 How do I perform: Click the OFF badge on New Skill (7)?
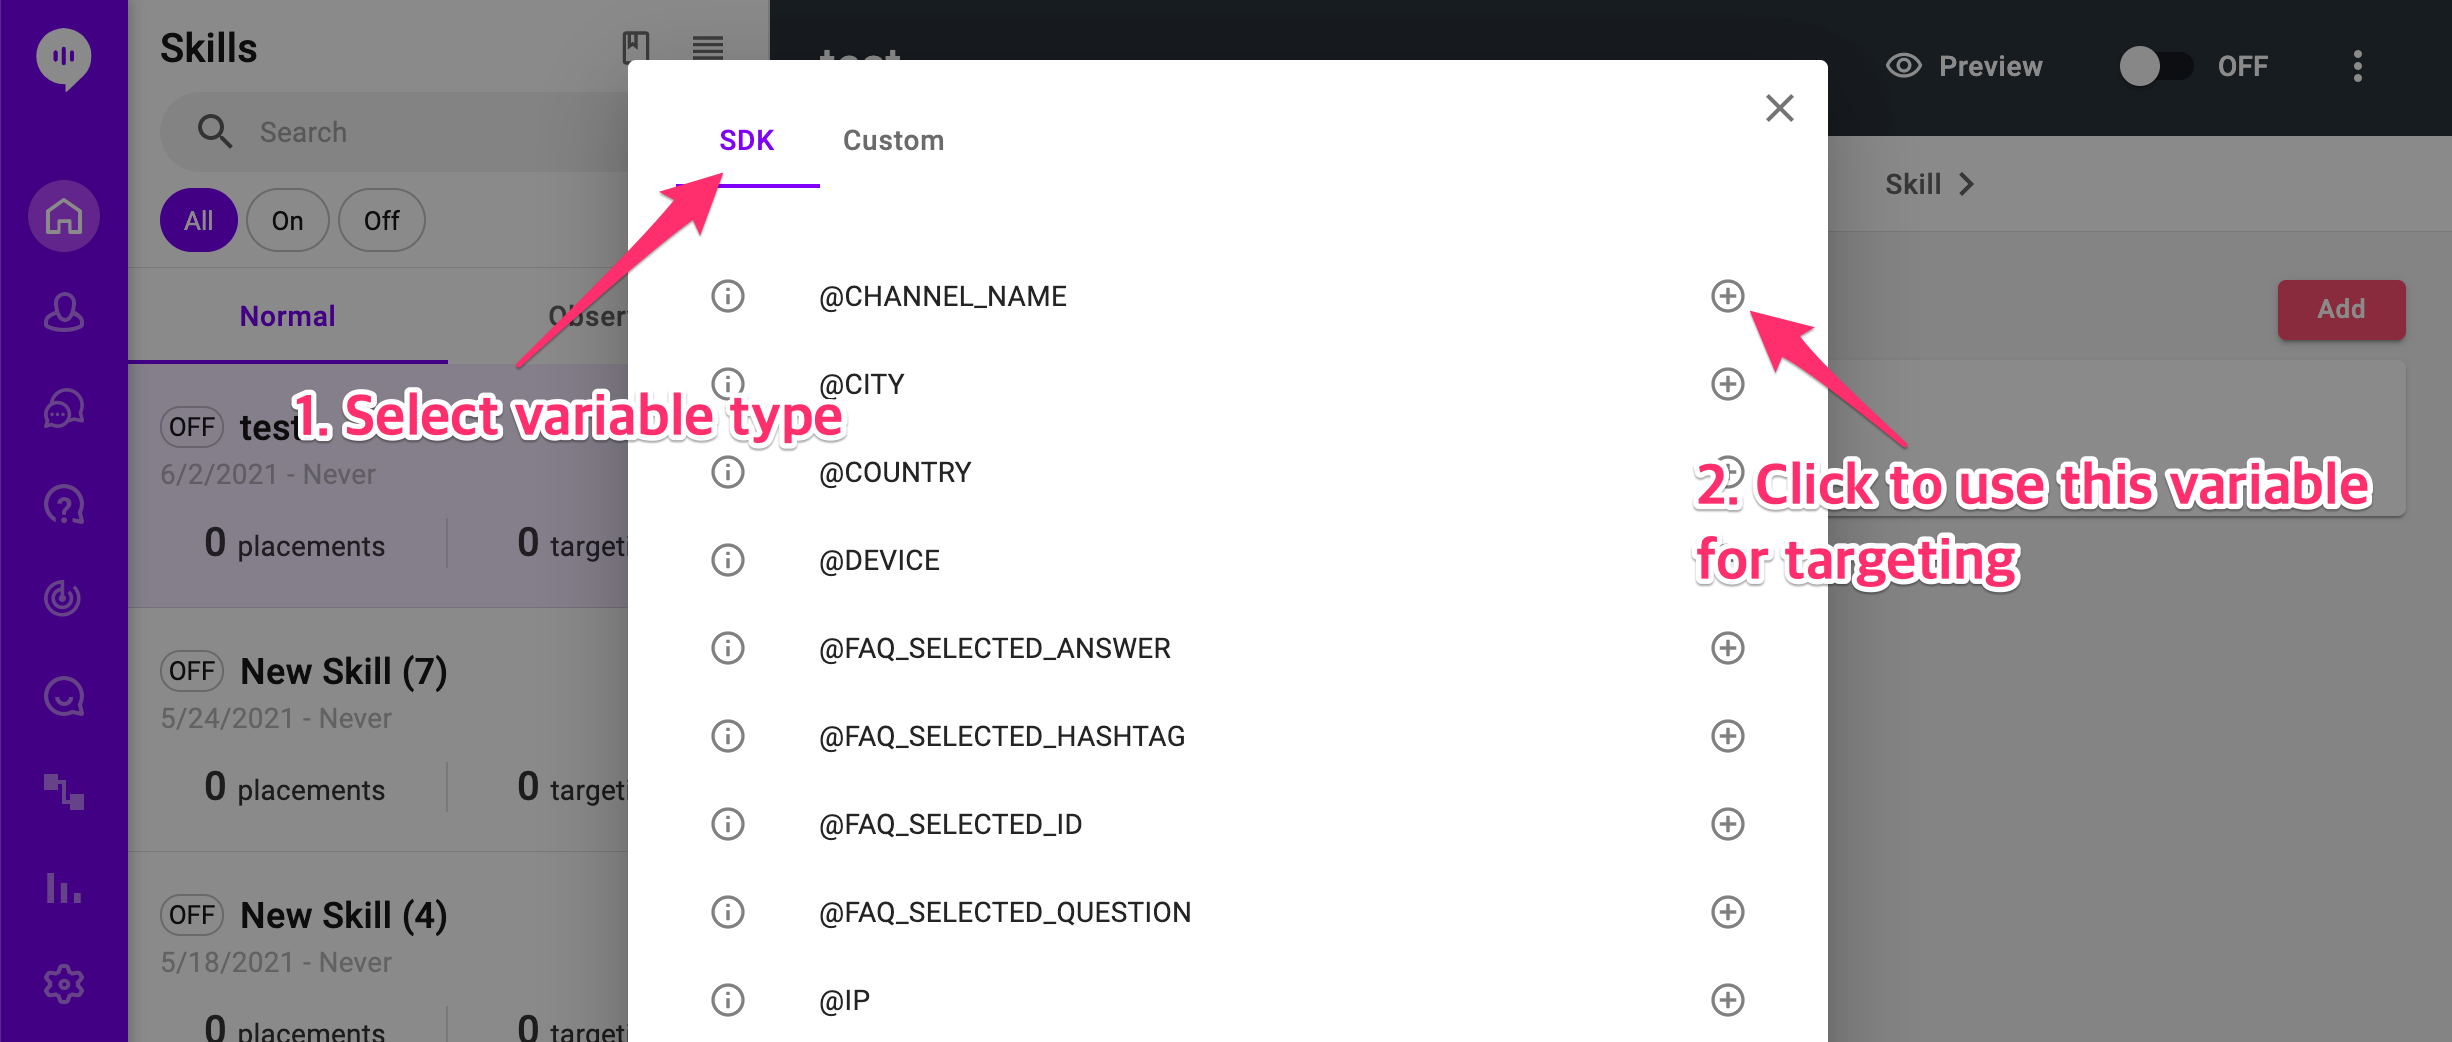192,671
